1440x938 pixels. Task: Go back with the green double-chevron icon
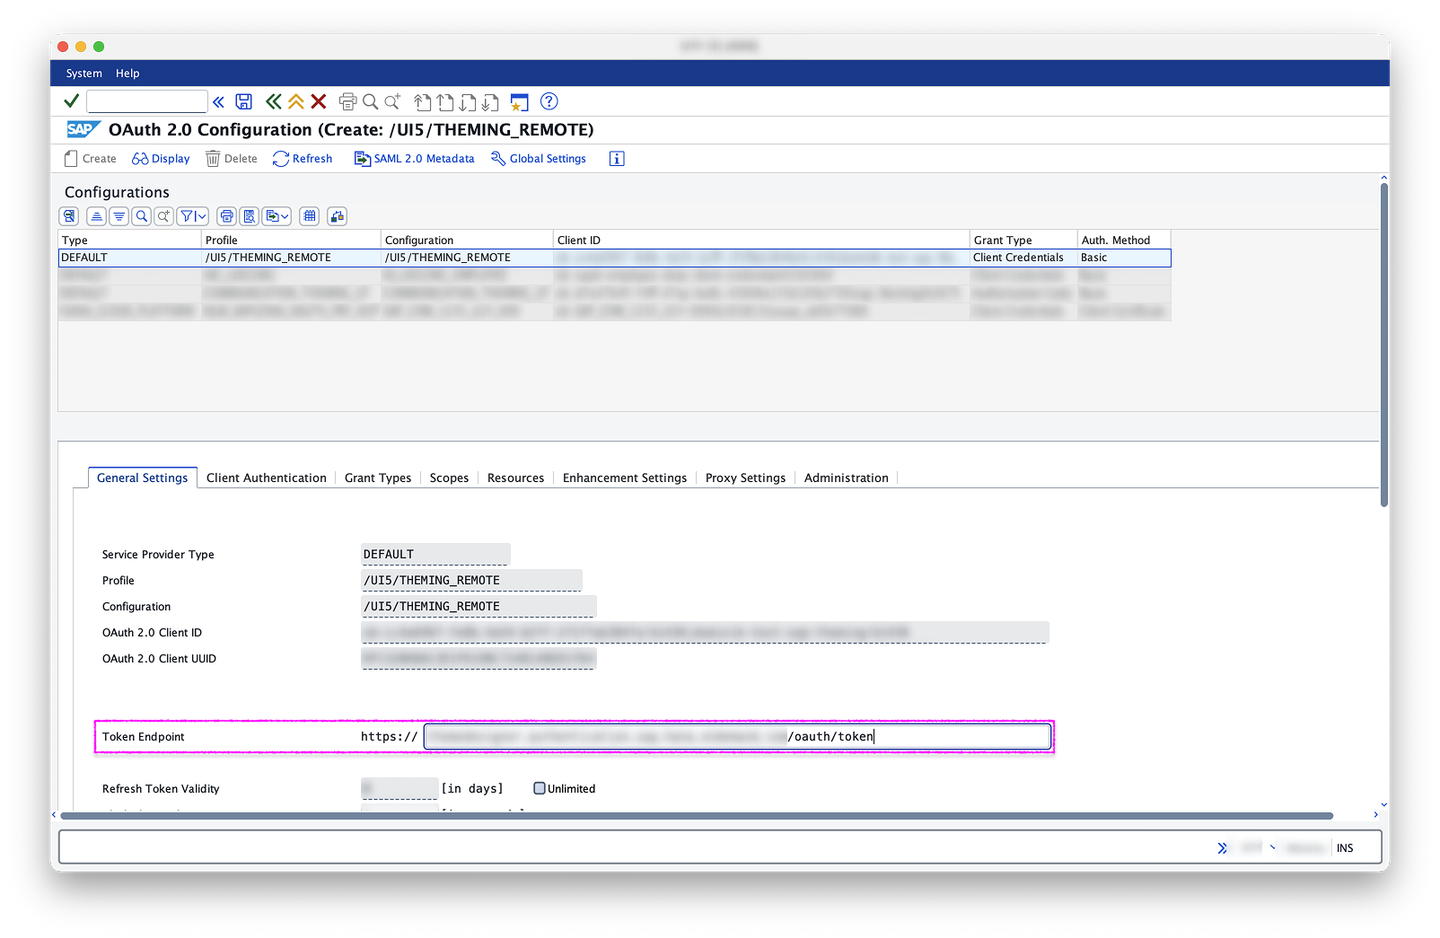(273, 101)
